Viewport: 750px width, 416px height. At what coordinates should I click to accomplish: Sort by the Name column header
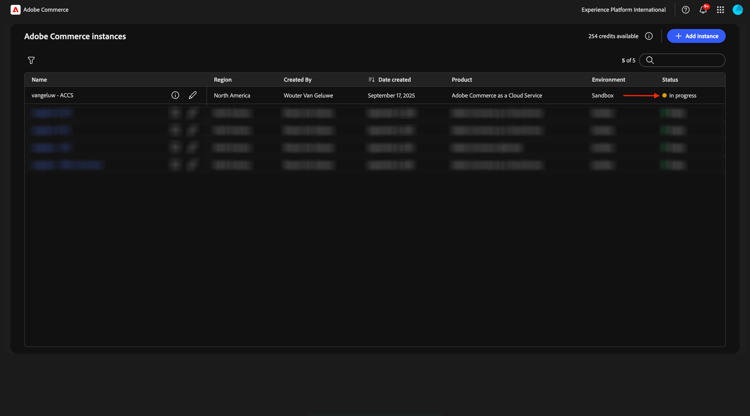tap(39, 80)
